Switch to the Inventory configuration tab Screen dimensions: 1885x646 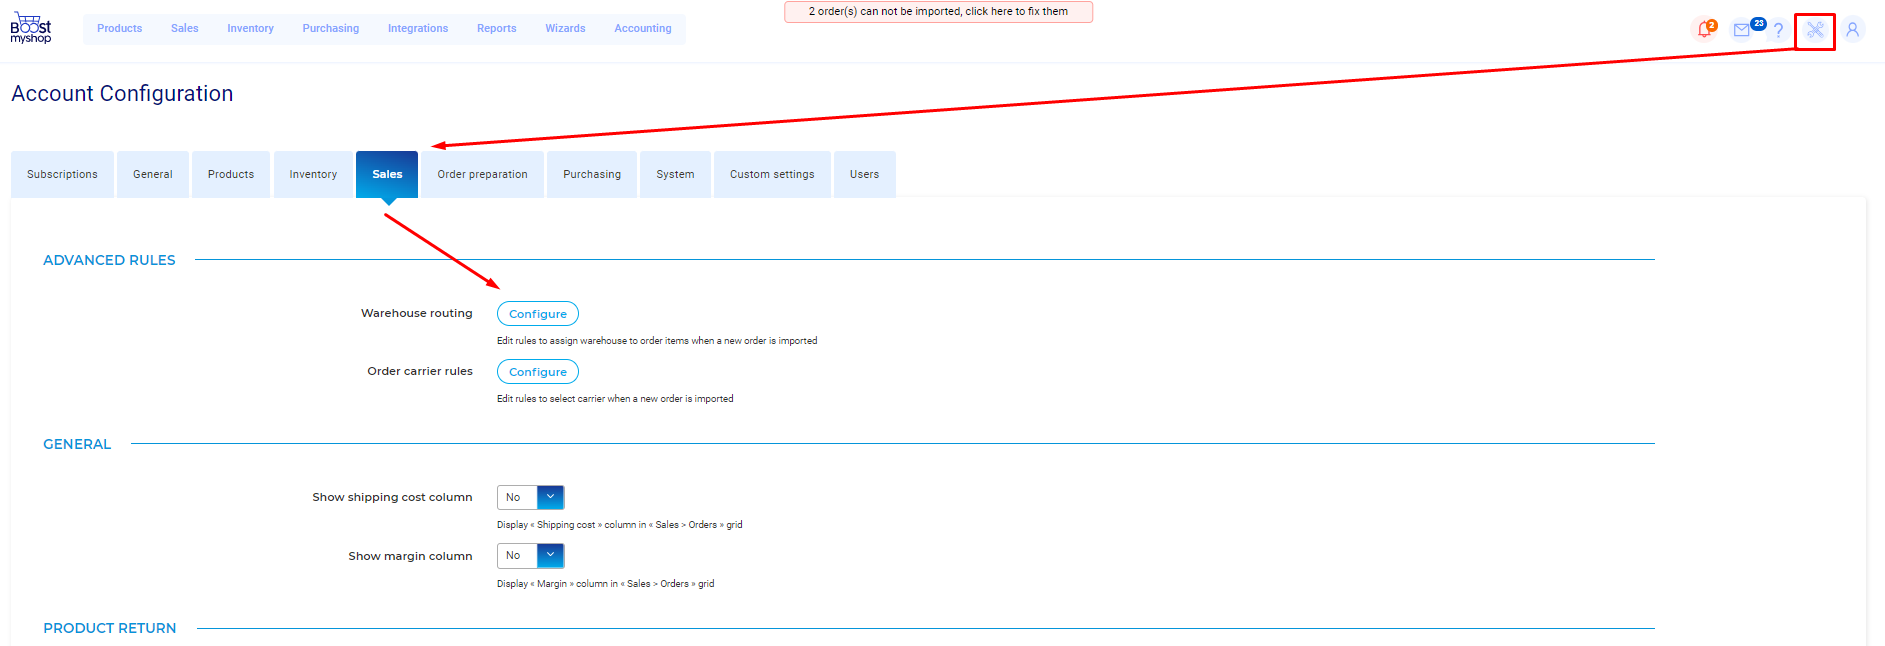pos(313,174)
